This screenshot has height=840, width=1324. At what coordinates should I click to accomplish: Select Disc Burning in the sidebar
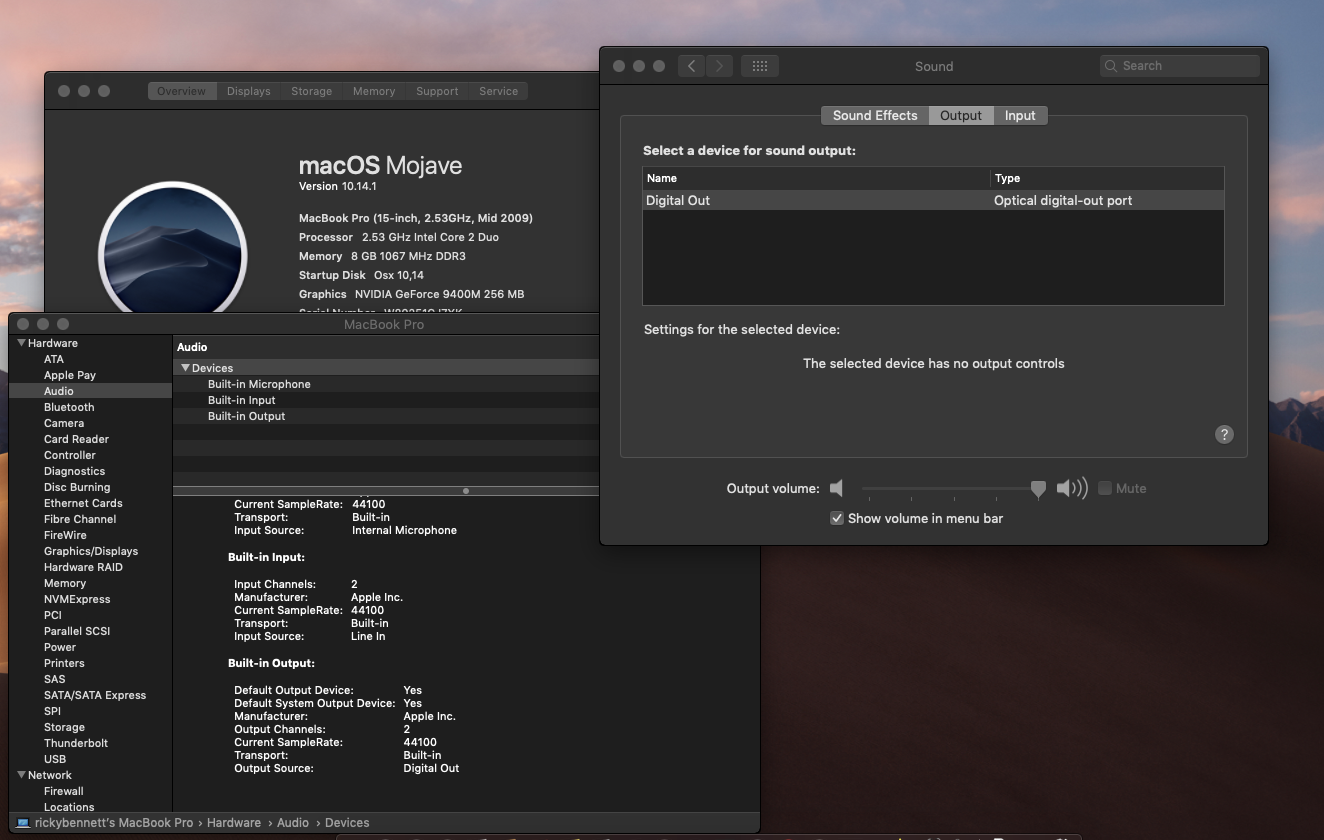[x=77, y=487]
